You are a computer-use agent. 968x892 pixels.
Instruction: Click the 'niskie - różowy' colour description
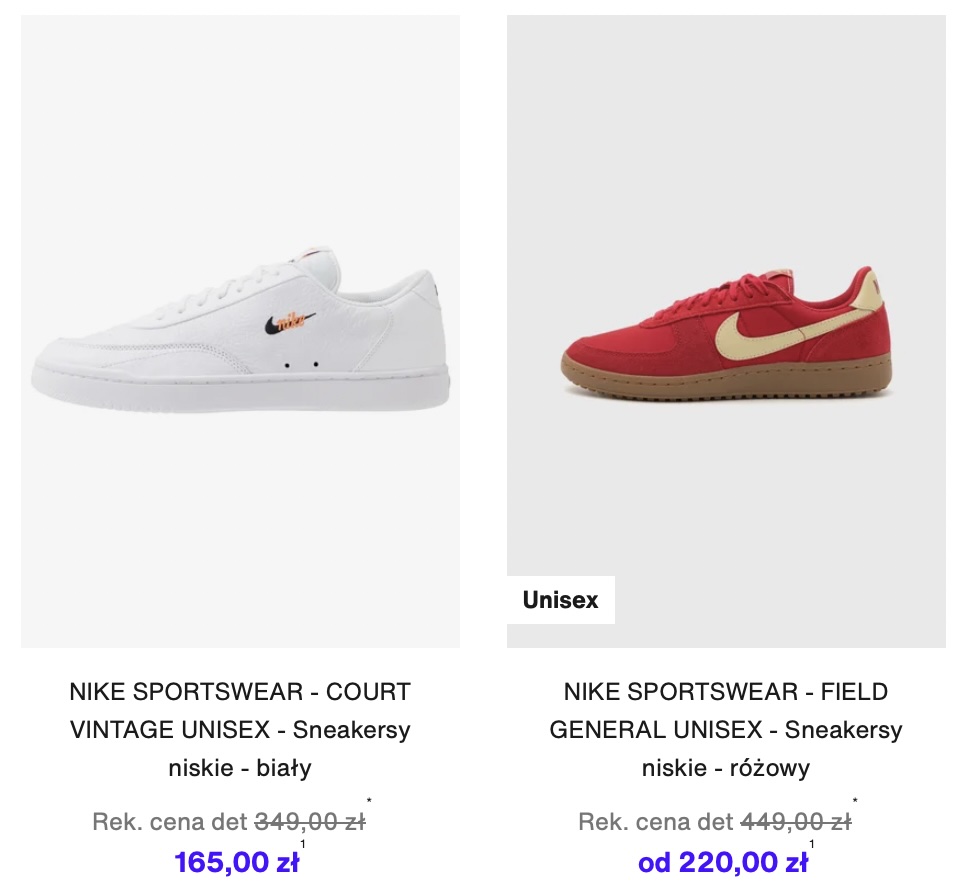[x=726, y=768]
